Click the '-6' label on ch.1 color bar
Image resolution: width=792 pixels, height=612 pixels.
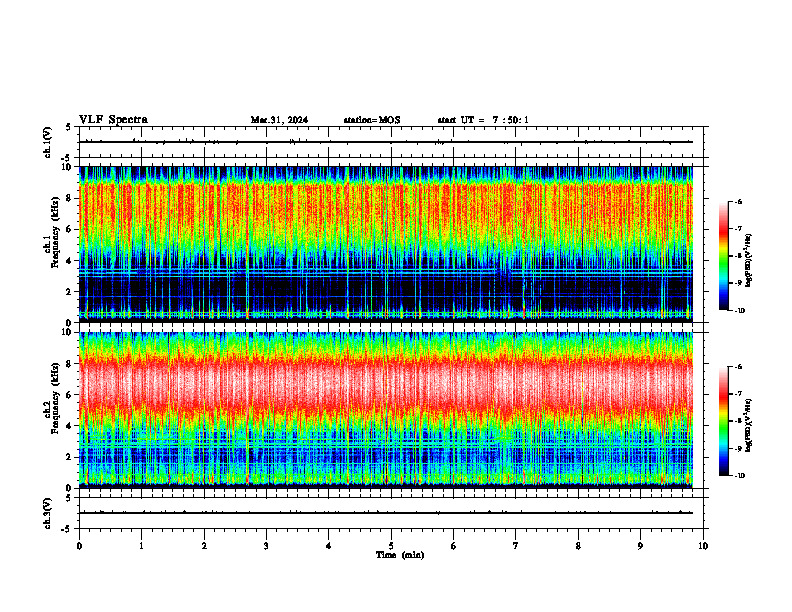(x=738, y=202)
